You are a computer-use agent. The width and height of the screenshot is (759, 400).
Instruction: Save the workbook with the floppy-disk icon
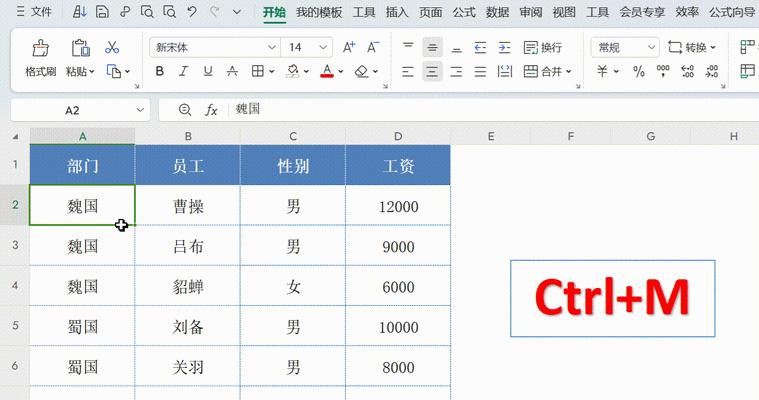pos(102,12)
